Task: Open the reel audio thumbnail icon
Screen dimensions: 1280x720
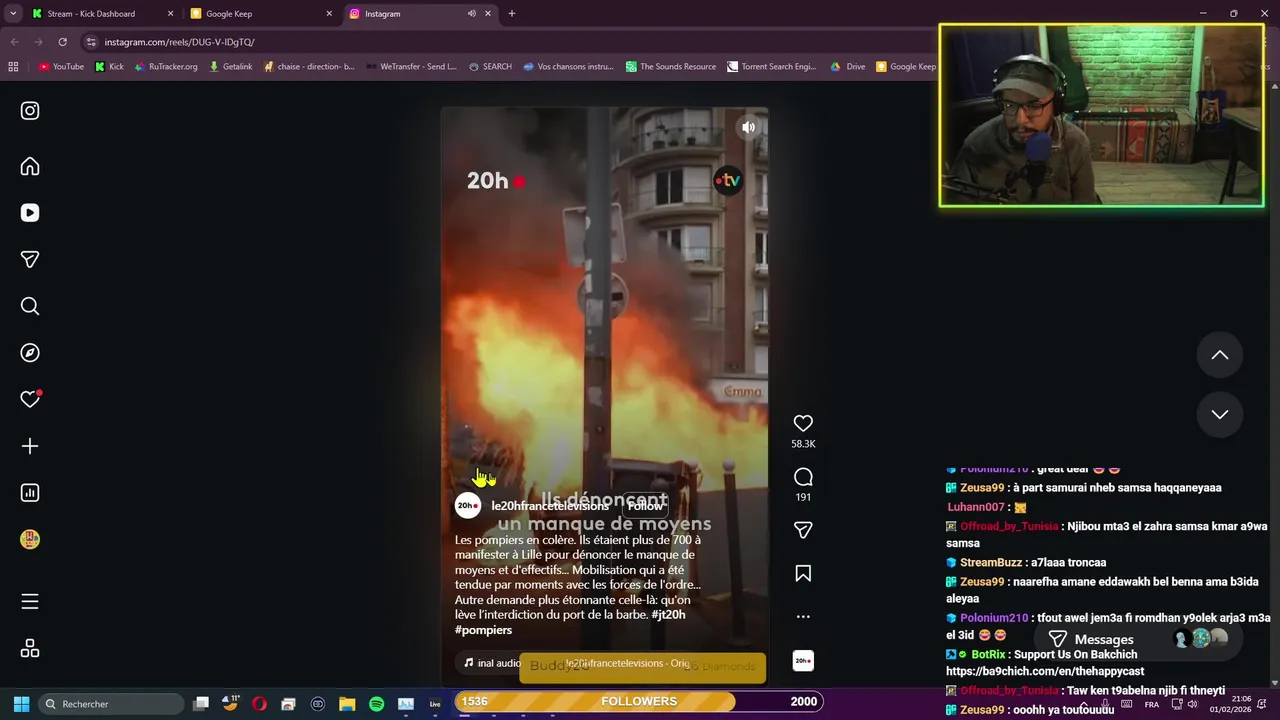Action: click(x=803, y=660)
